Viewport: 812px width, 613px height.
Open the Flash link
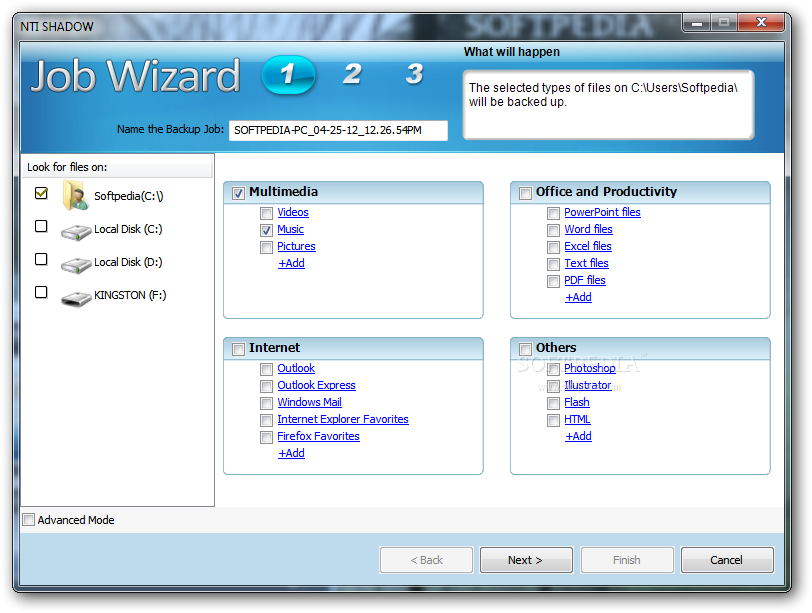pos(577,402)
